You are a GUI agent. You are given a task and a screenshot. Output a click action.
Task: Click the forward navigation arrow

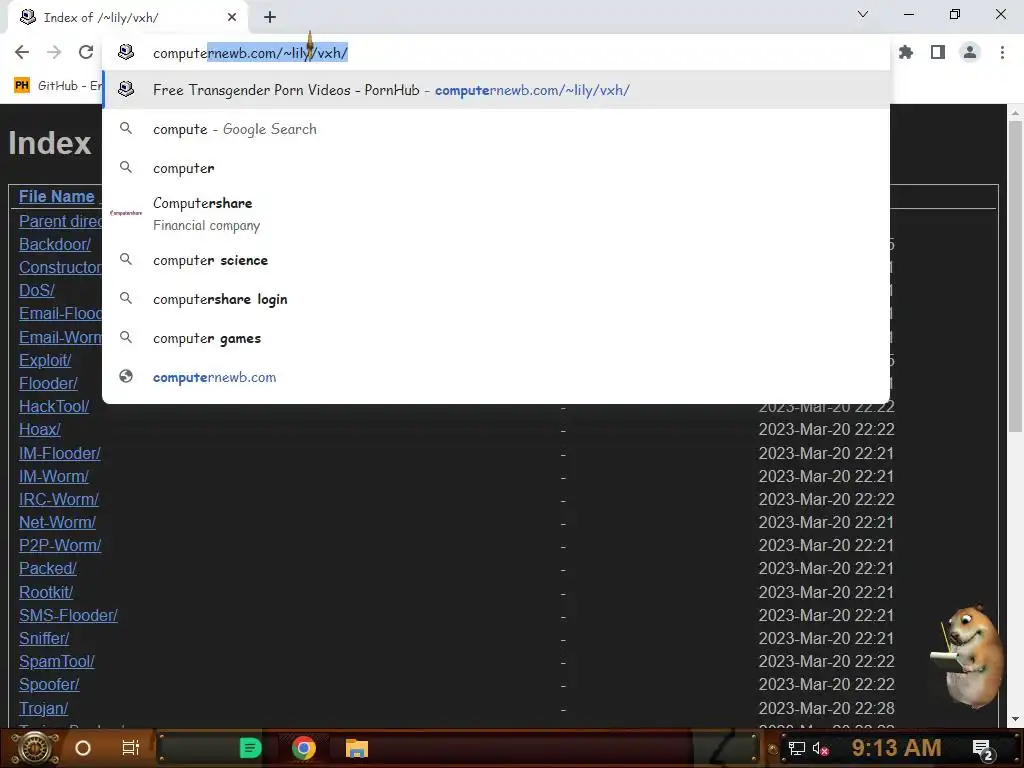[54, 52]
